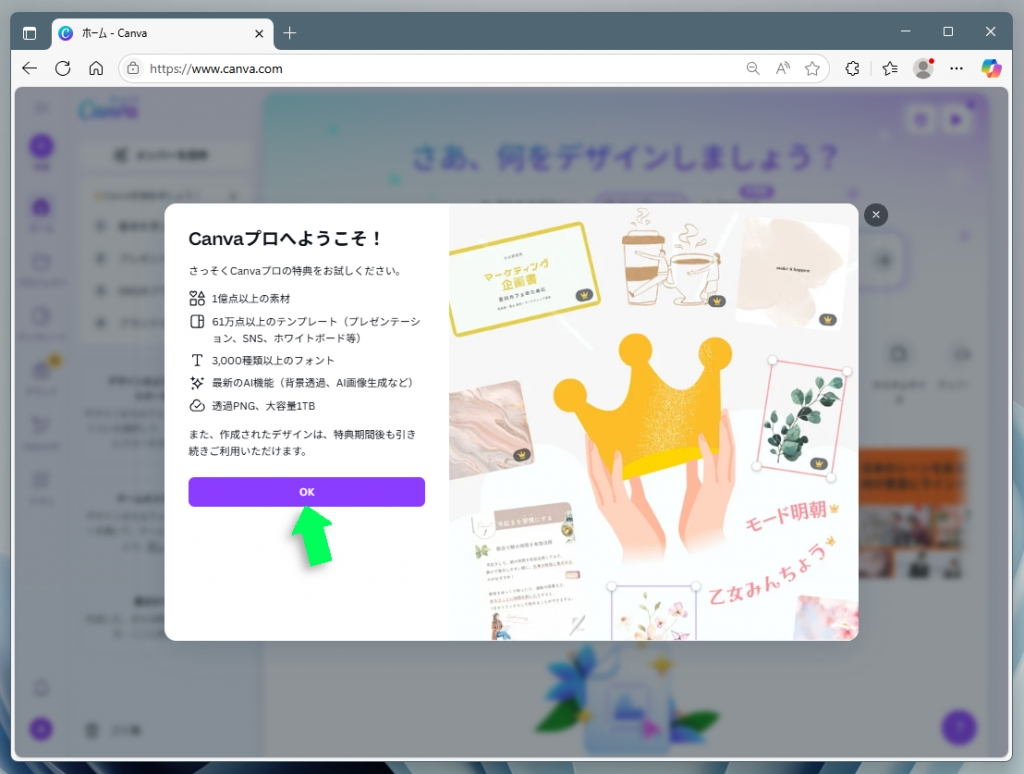This screenshot has width=1024, height=774.
Task: Refresh the Canva homepage
Action: click(63, 68)
